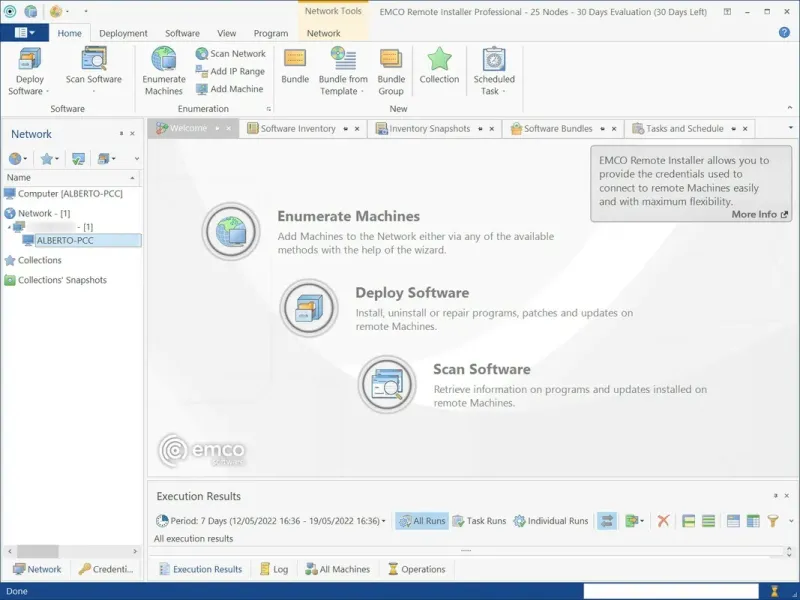Click the More Info link
800x600 pixels.
pyautogui.click(x=760, y=214)
